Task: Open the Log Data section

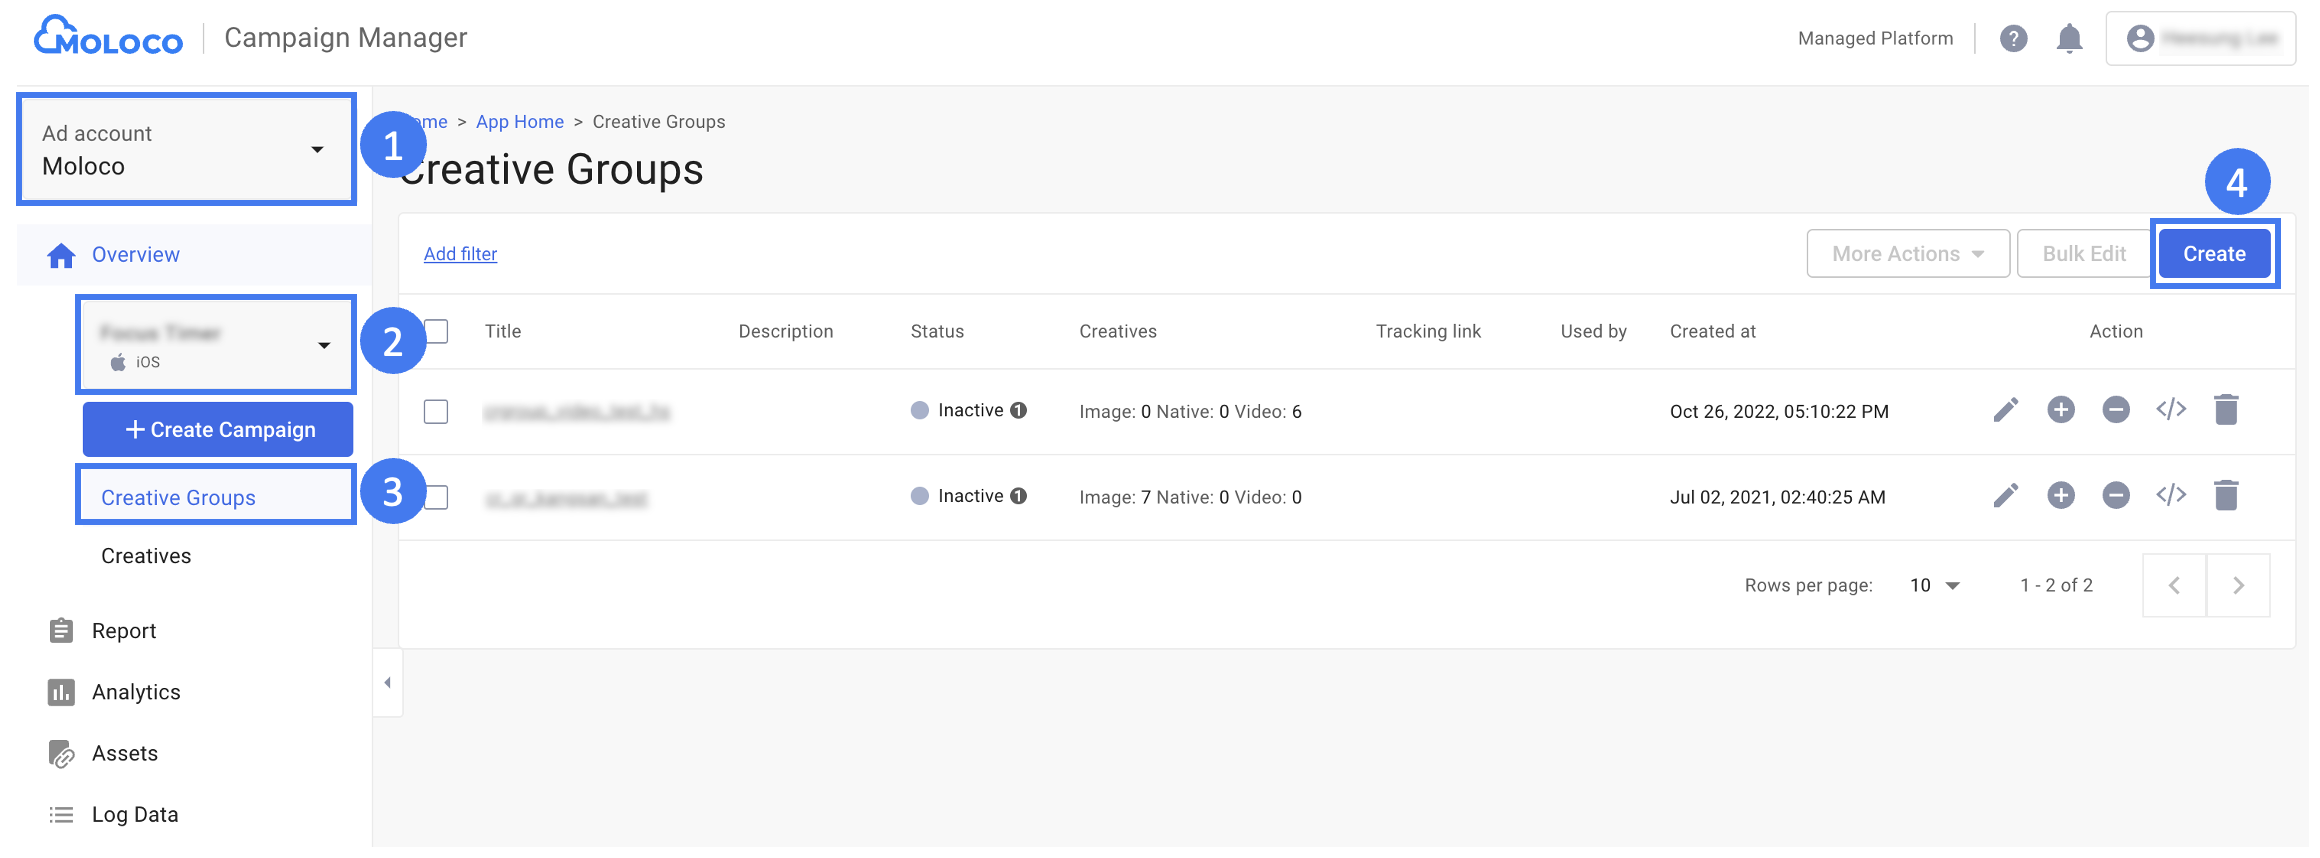Action: click(x=135, y=815)
